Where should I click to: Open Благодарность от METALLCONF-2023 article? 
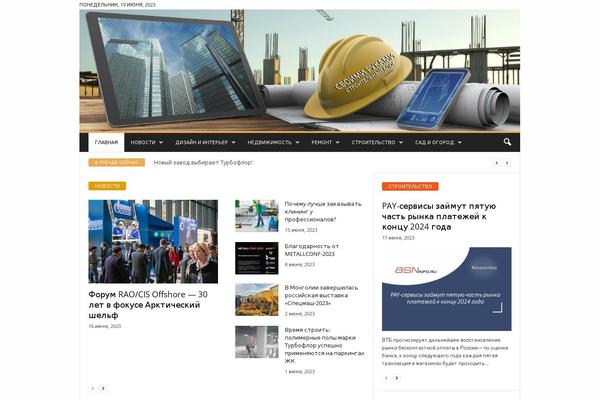pos(311,250)
